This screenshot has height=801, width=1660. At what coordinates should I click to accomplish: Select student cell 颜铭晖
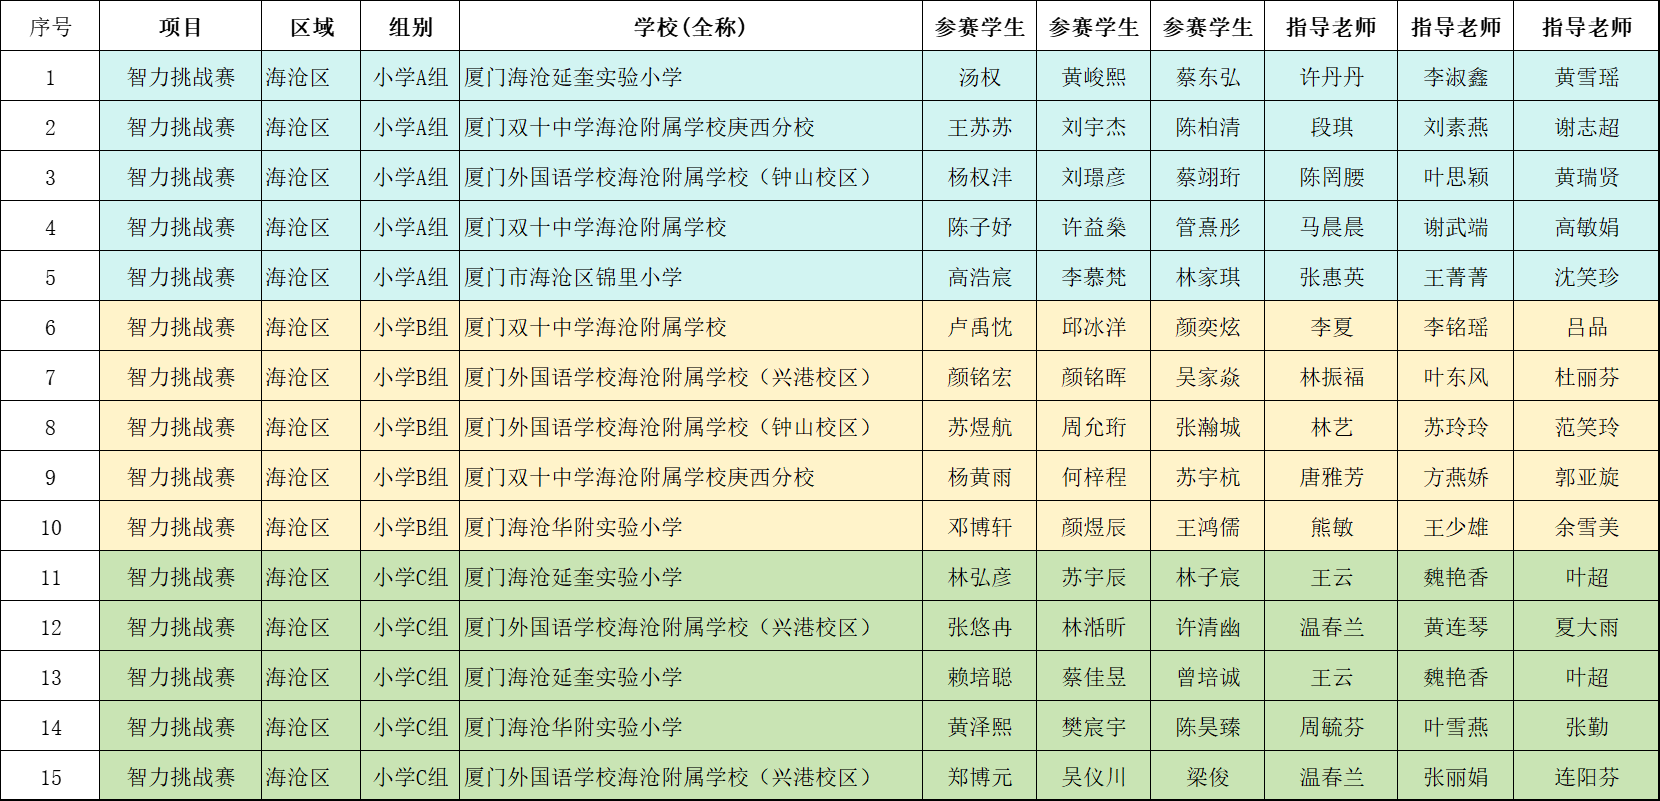click(1094, 377)
